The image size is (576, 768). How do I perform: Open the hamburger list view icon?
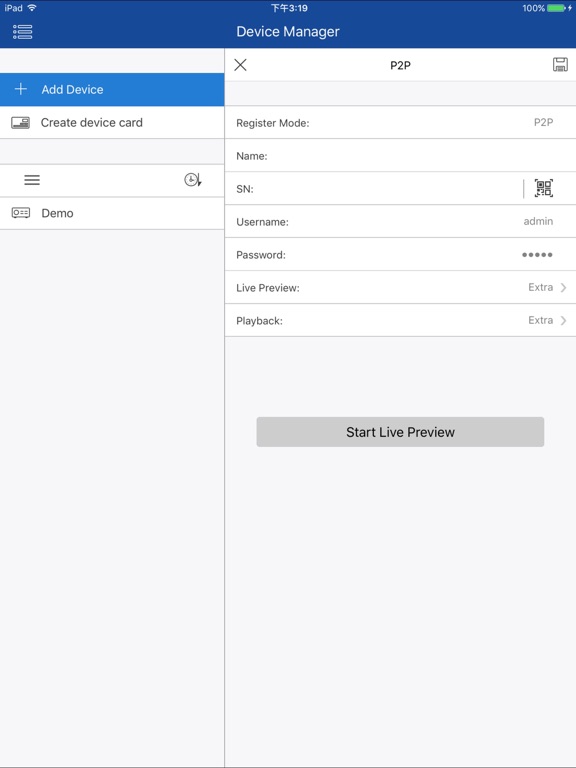pyautogui.click(x=32, y=180)
